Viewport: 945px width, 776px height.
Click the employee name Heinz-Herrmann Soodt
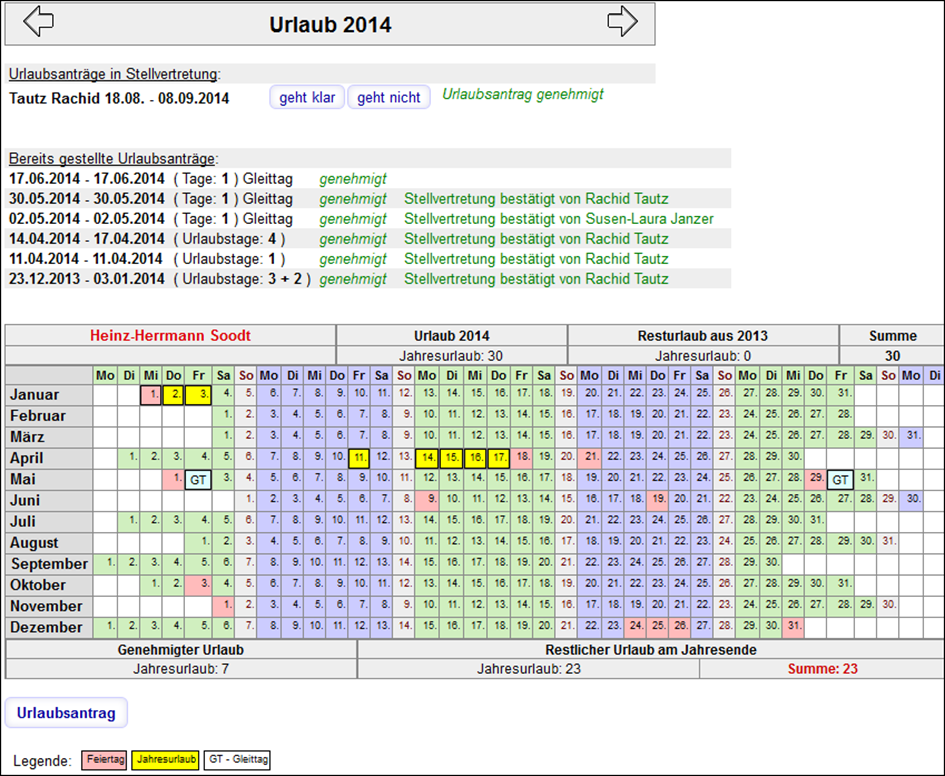170,336
